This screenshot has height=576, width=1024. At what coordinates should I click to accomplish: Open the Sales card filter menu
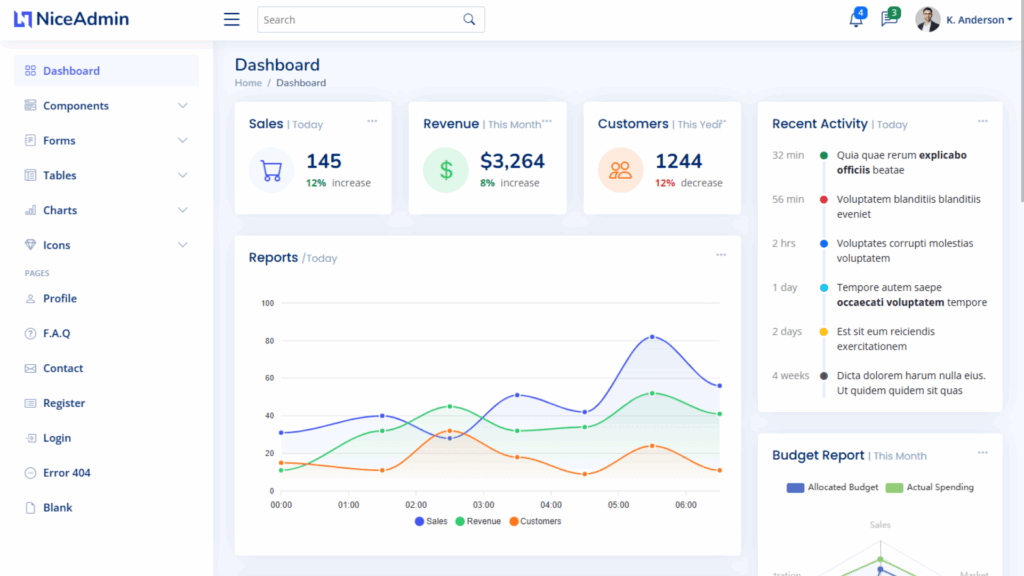[372, 121]
